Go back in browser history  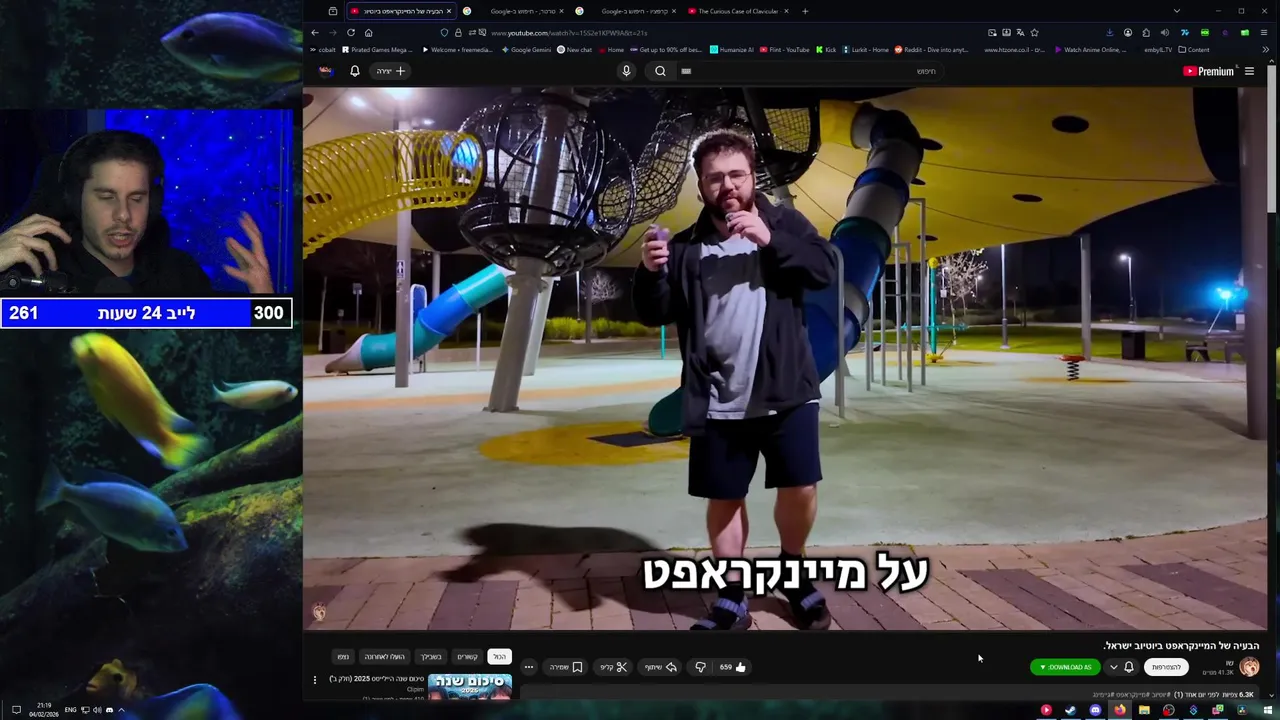click(x=315, y=32)
